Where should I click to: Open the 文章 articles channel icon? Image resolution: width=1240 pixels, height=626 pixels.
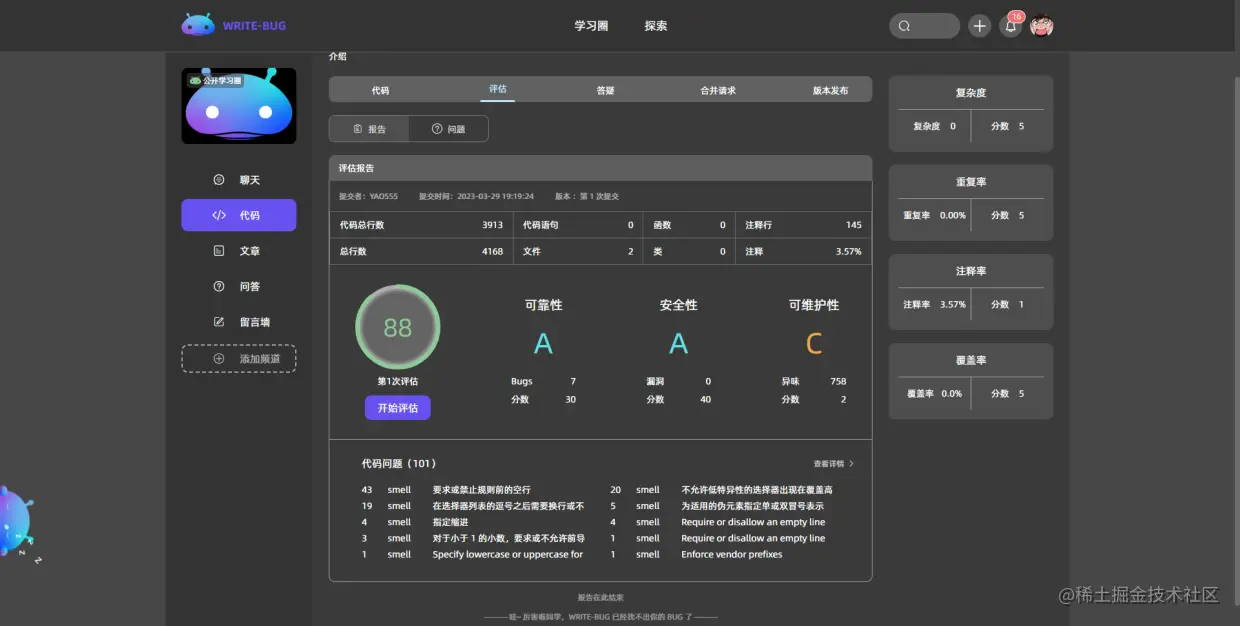[x=217, y=250]
